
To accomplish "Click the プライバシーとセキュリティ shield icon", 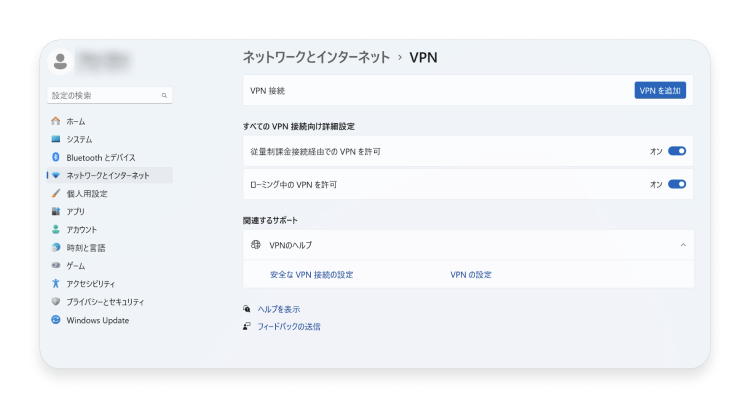I will point(55,301).
